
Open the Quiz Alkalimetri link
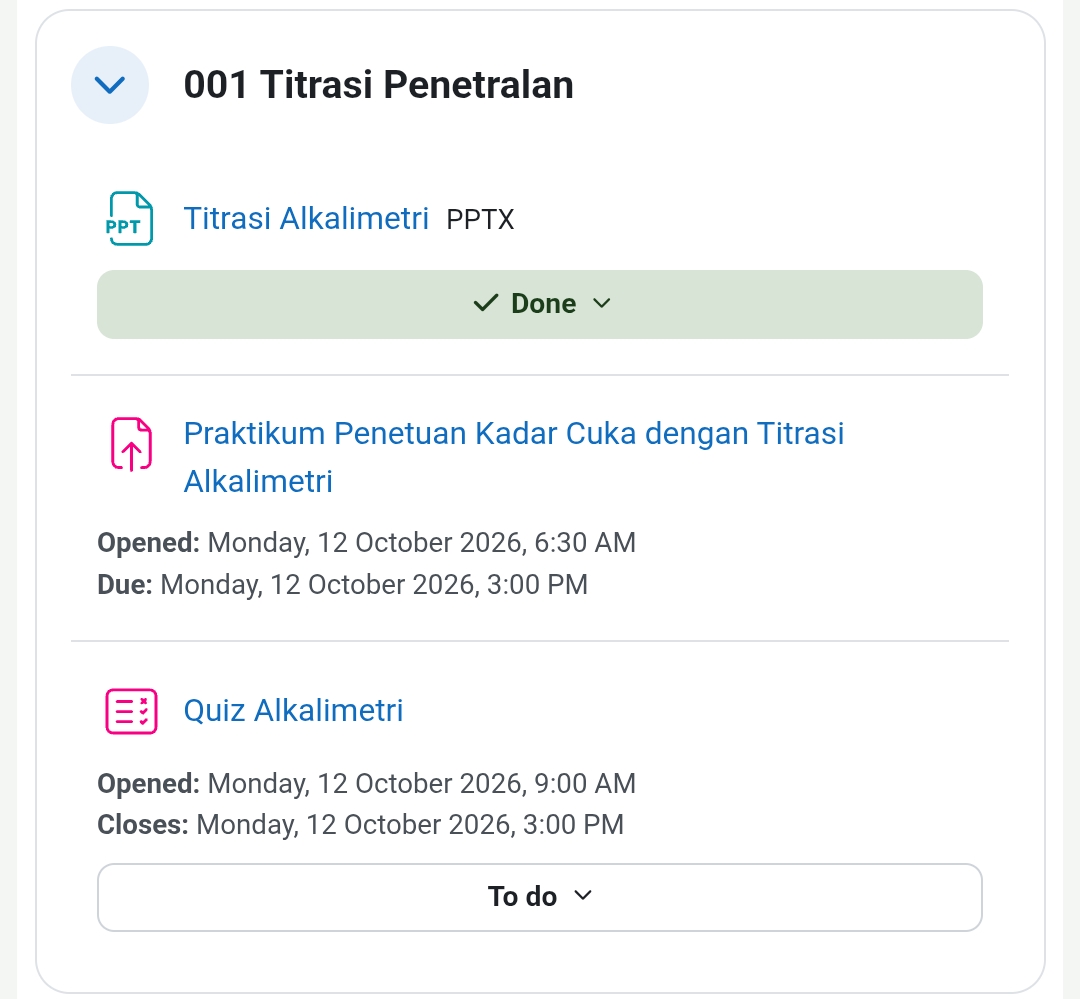[293, 710]
